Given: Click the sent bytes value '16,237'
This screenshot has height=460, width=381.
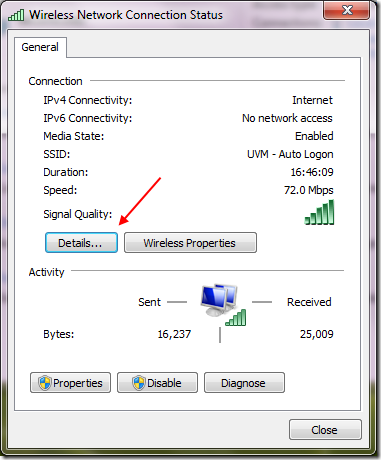Looking at the screenshot, I should click(174, 334).
